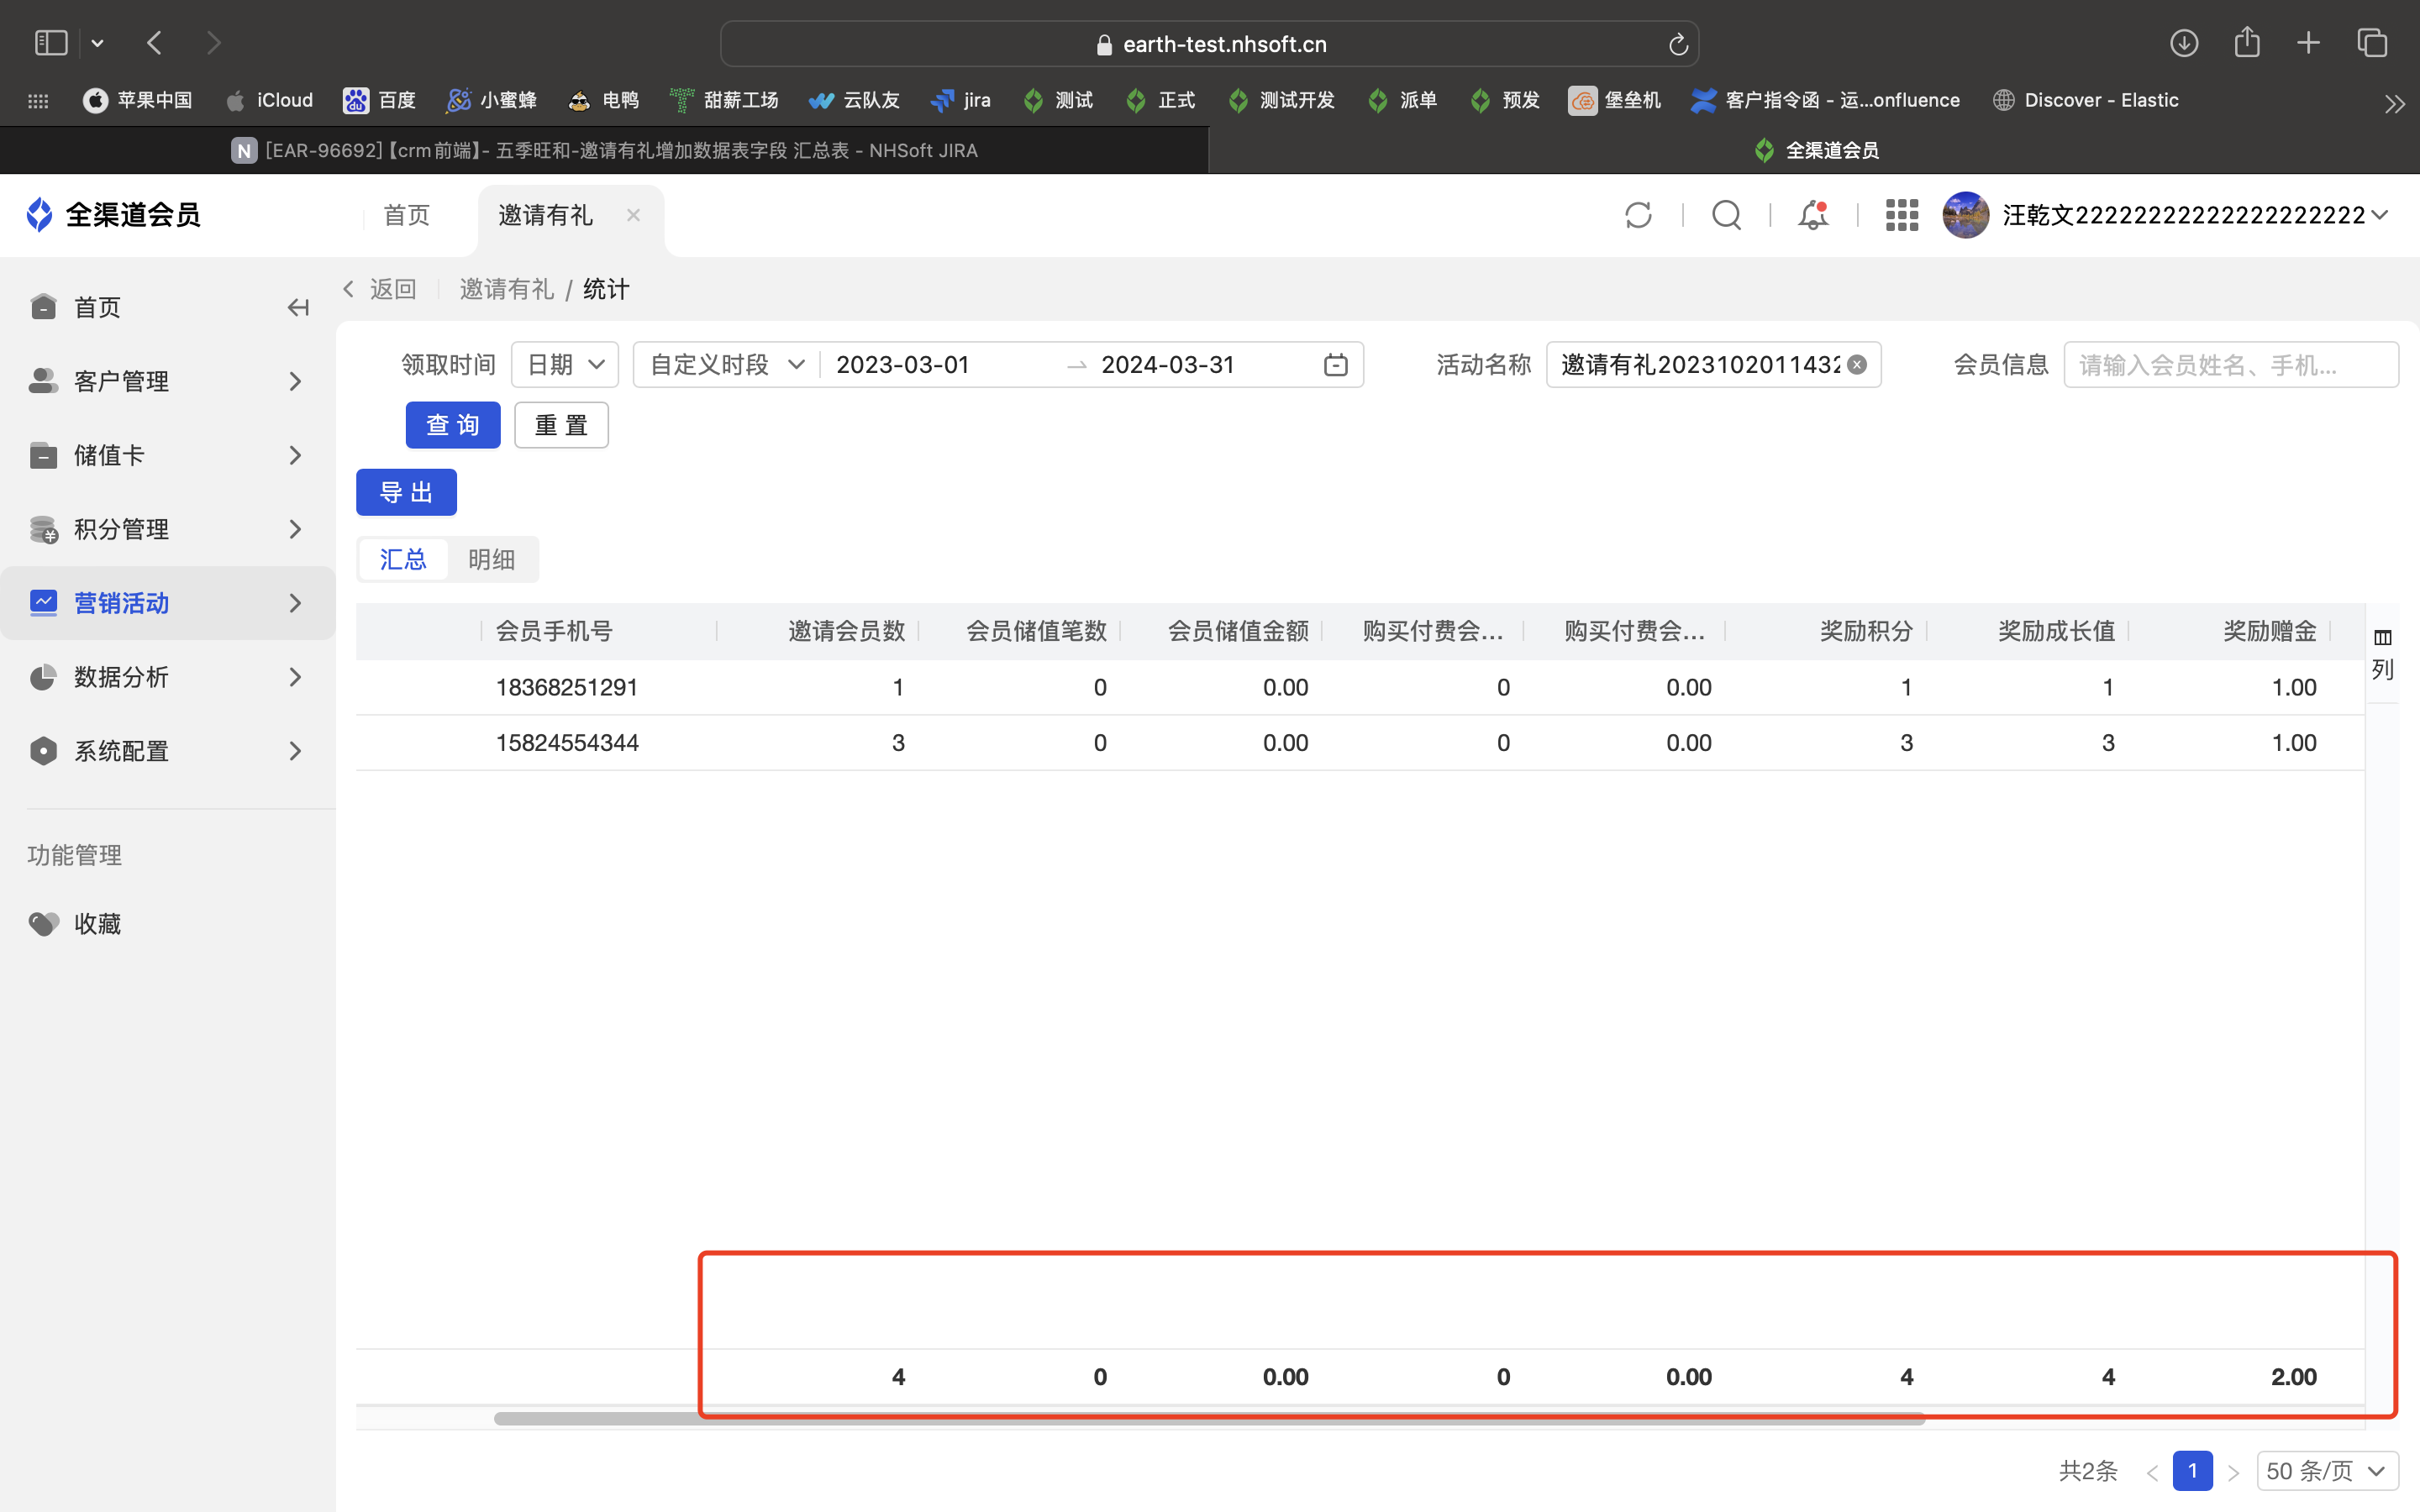Open the 自定义时段 period dropdown
This screenshot has height=1512, width=2420.
coord(727,365)
